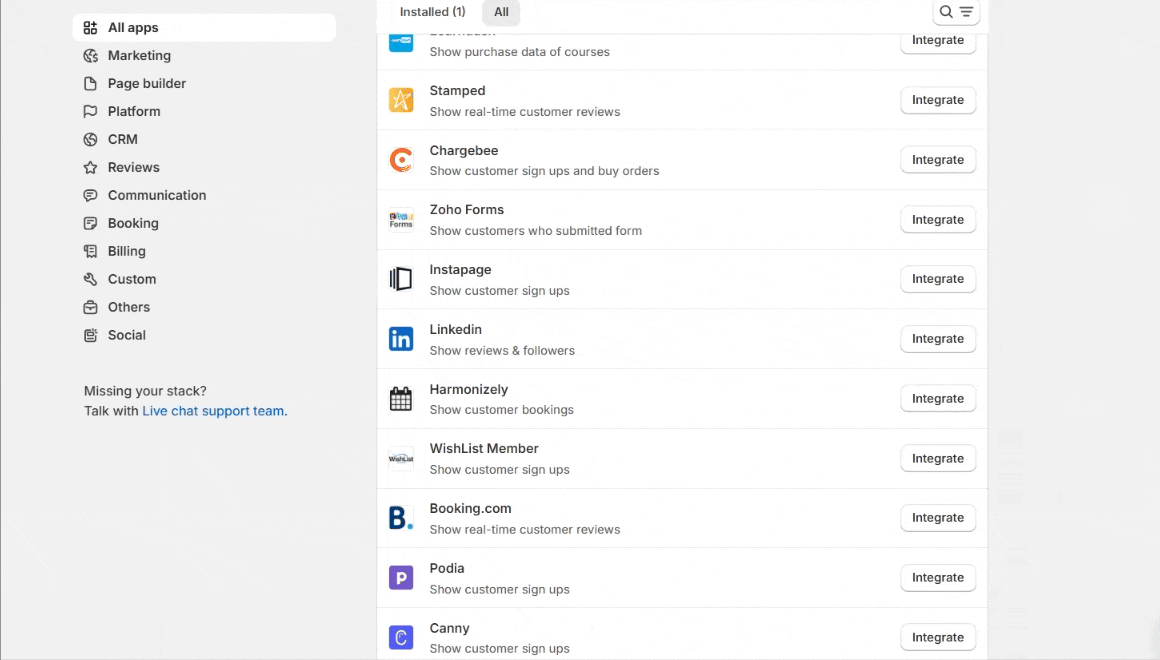Integrate the Chargebee app
Viewport: 1160px width, 660px height.
coord(937,160)
